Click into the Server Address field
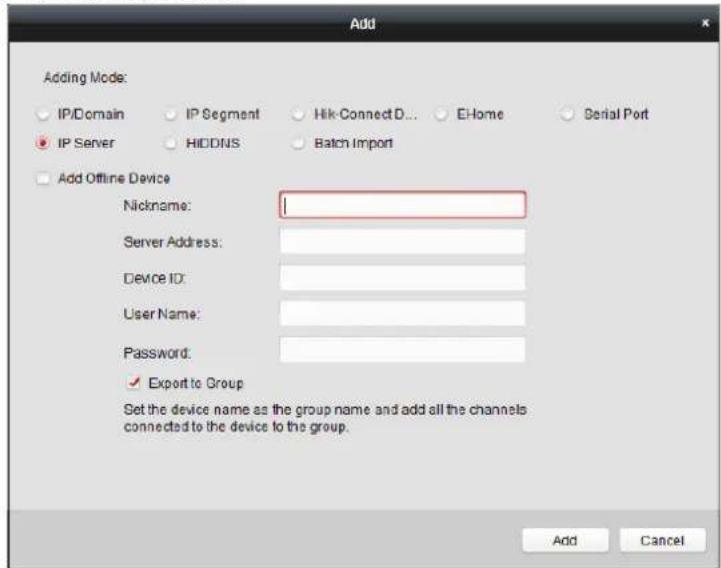 click(x=402, y=241)
